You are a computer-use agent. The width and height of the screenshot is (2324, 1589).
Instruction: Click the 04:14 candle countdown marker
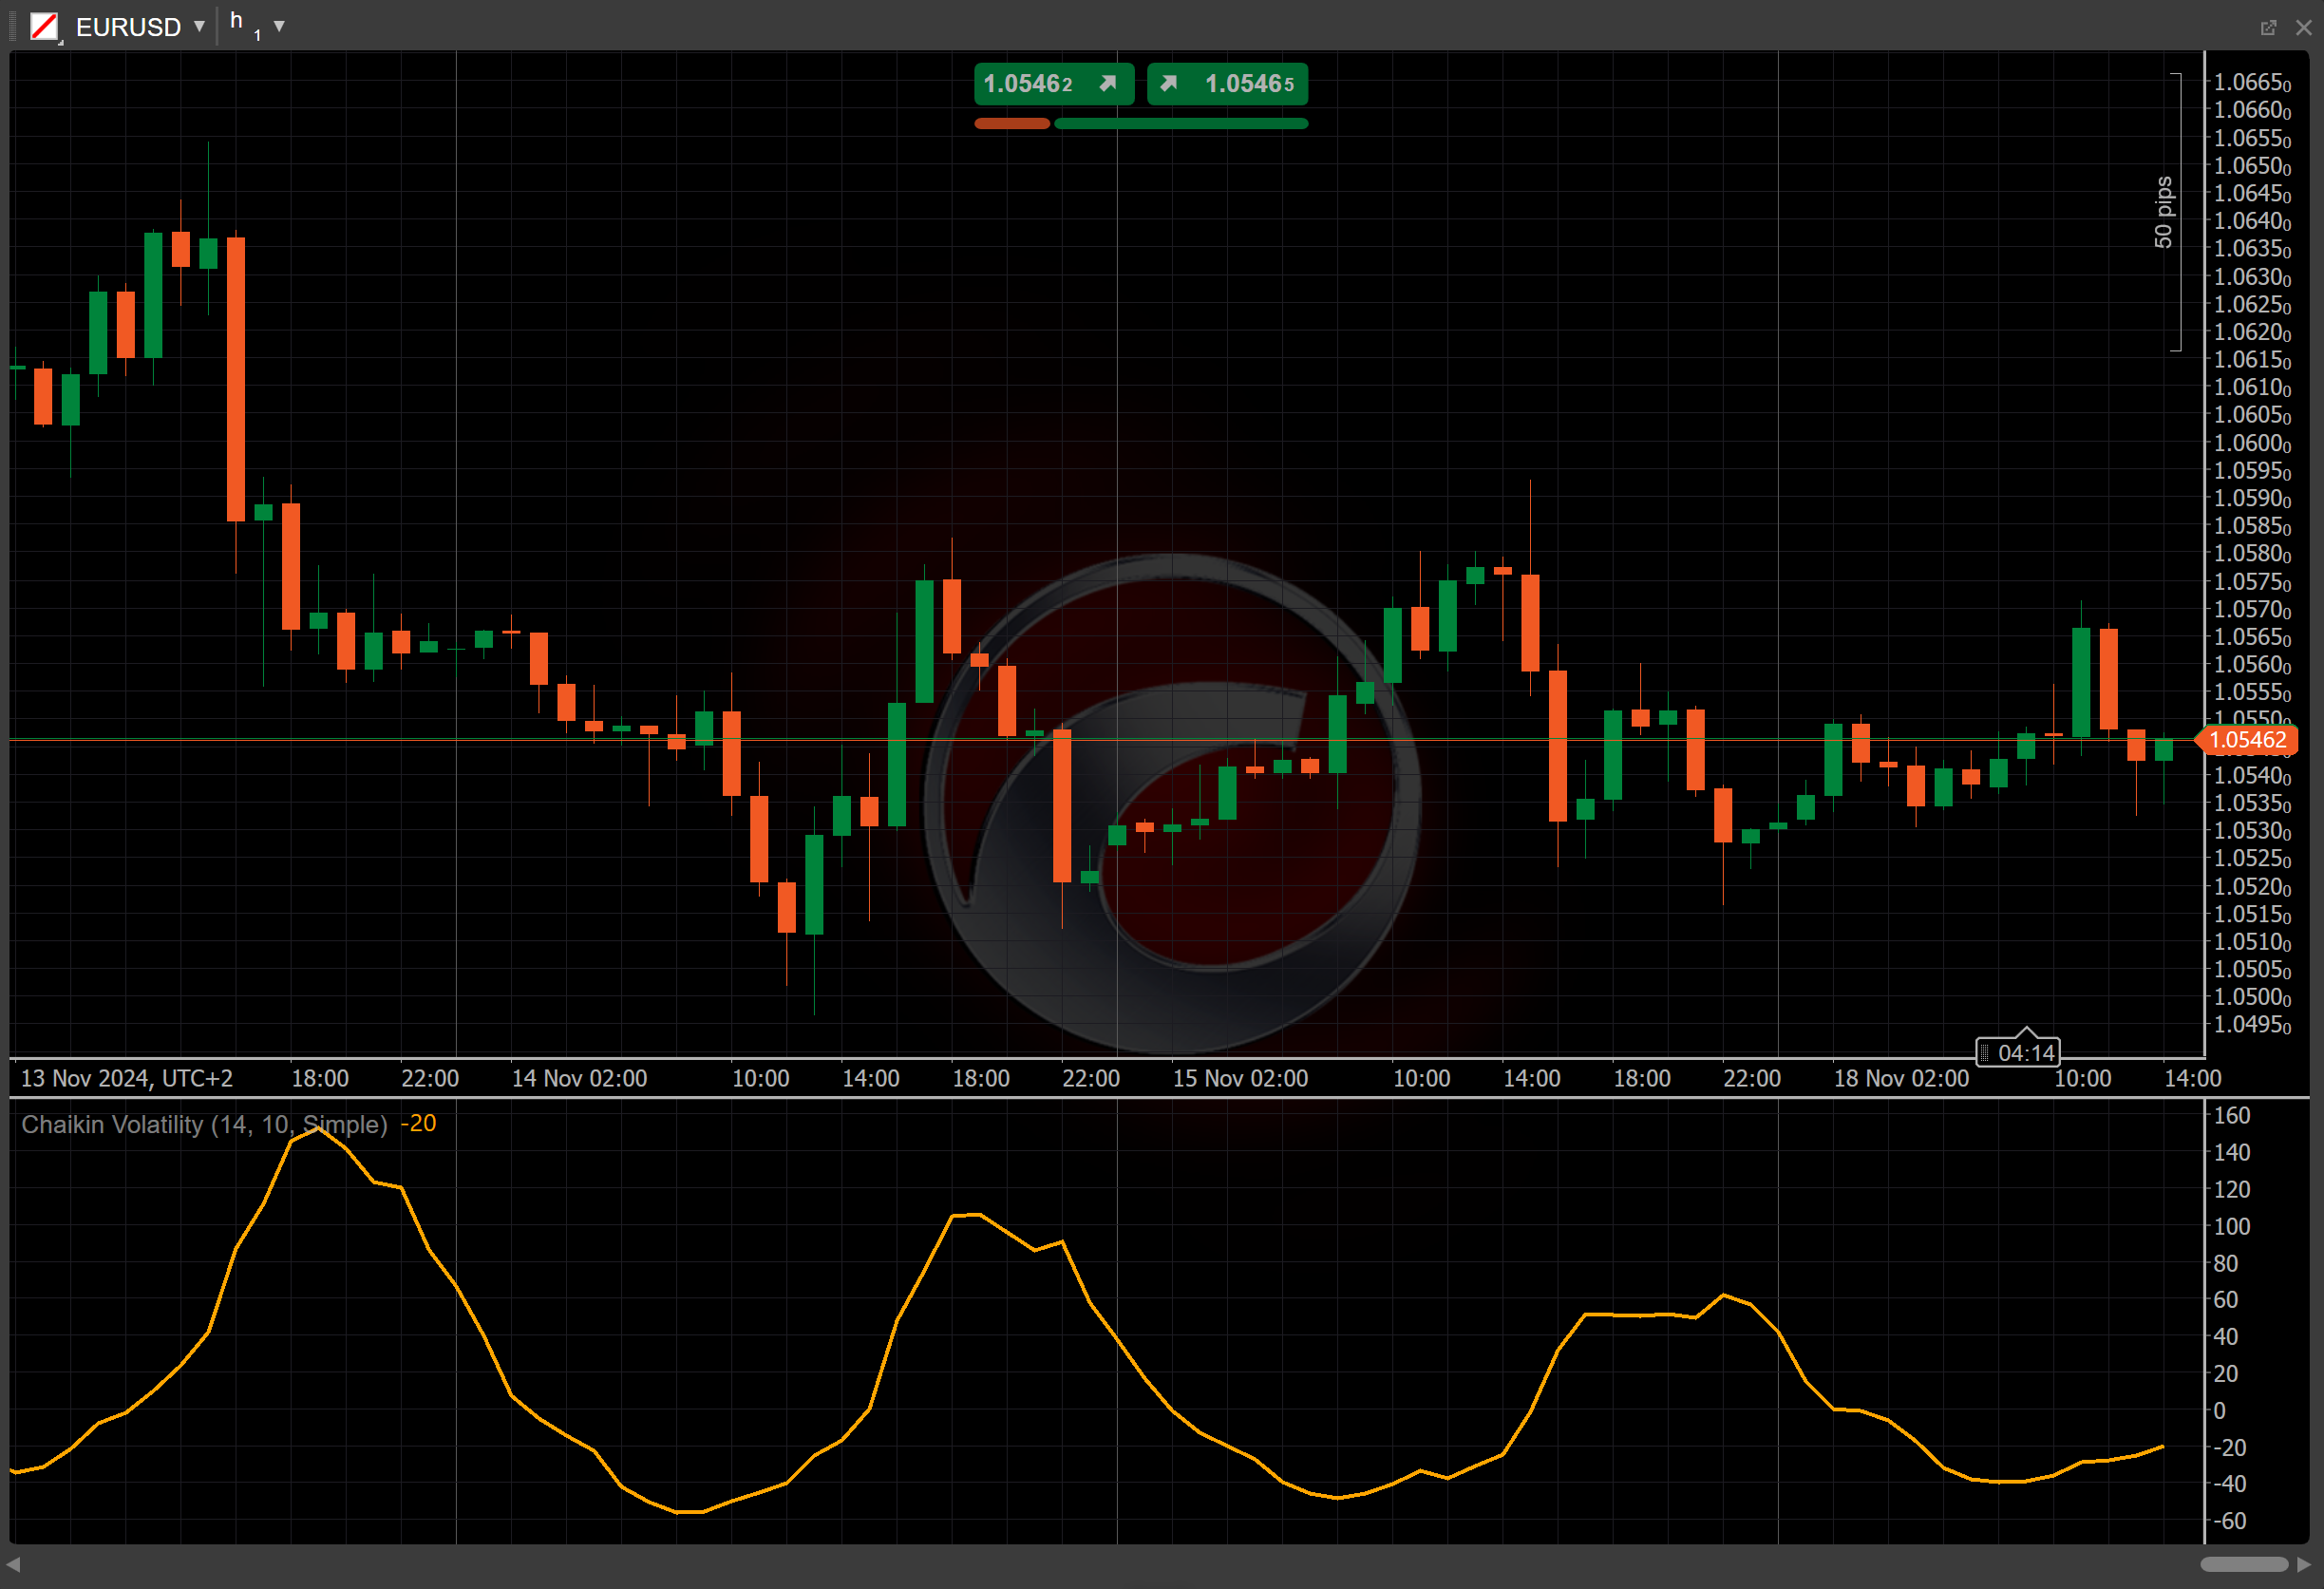pos(2018,1051)
